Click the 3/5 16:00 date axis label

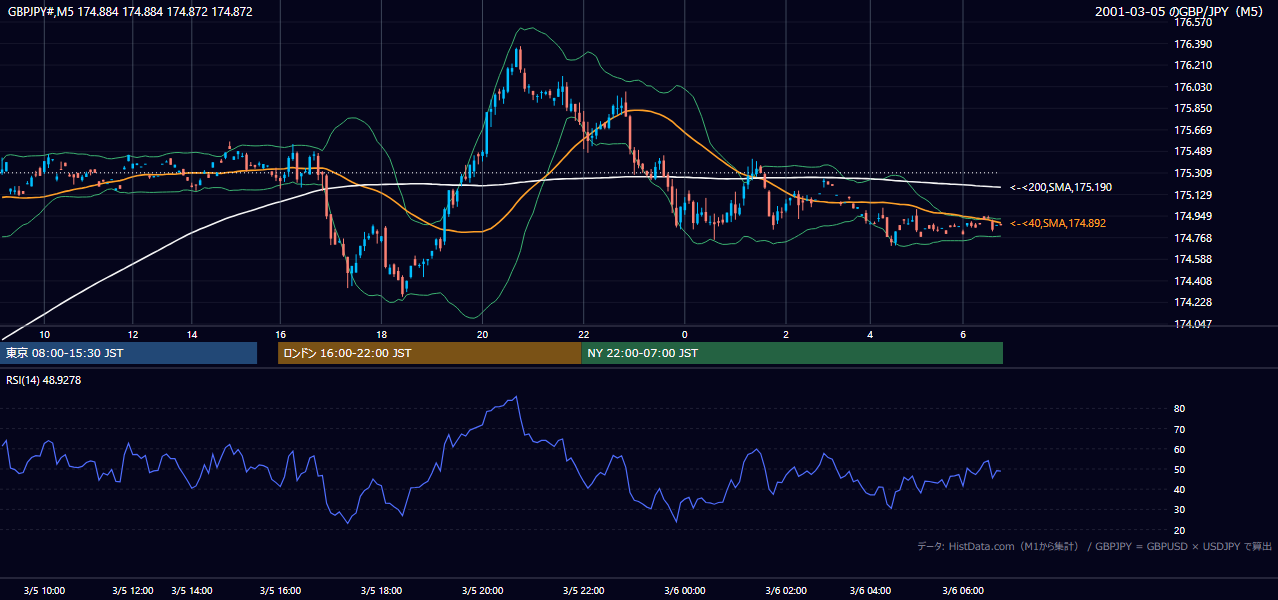click(280, 591)
